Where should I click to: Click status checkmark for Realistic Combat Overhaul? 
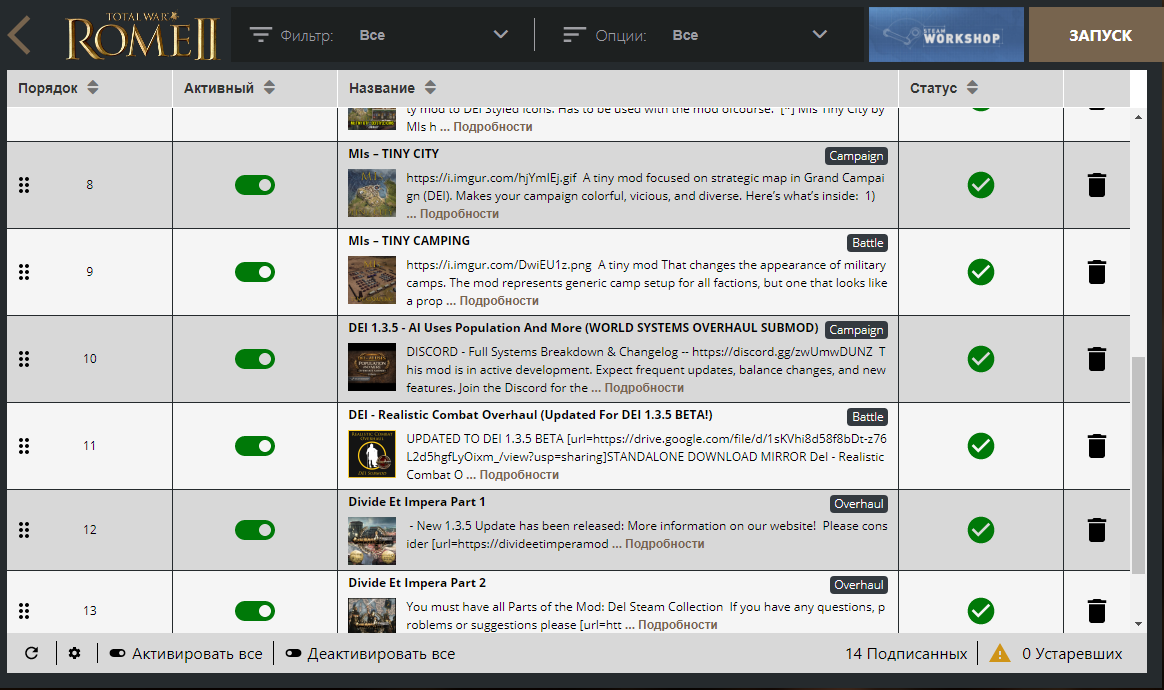click(x=981, y=446)
